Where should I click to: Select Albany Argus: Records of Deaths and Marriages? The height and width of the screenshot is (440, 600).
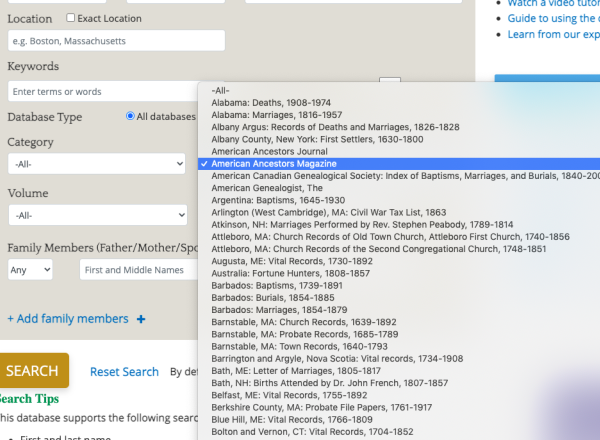pyautogui.click(x=399, y=127)
